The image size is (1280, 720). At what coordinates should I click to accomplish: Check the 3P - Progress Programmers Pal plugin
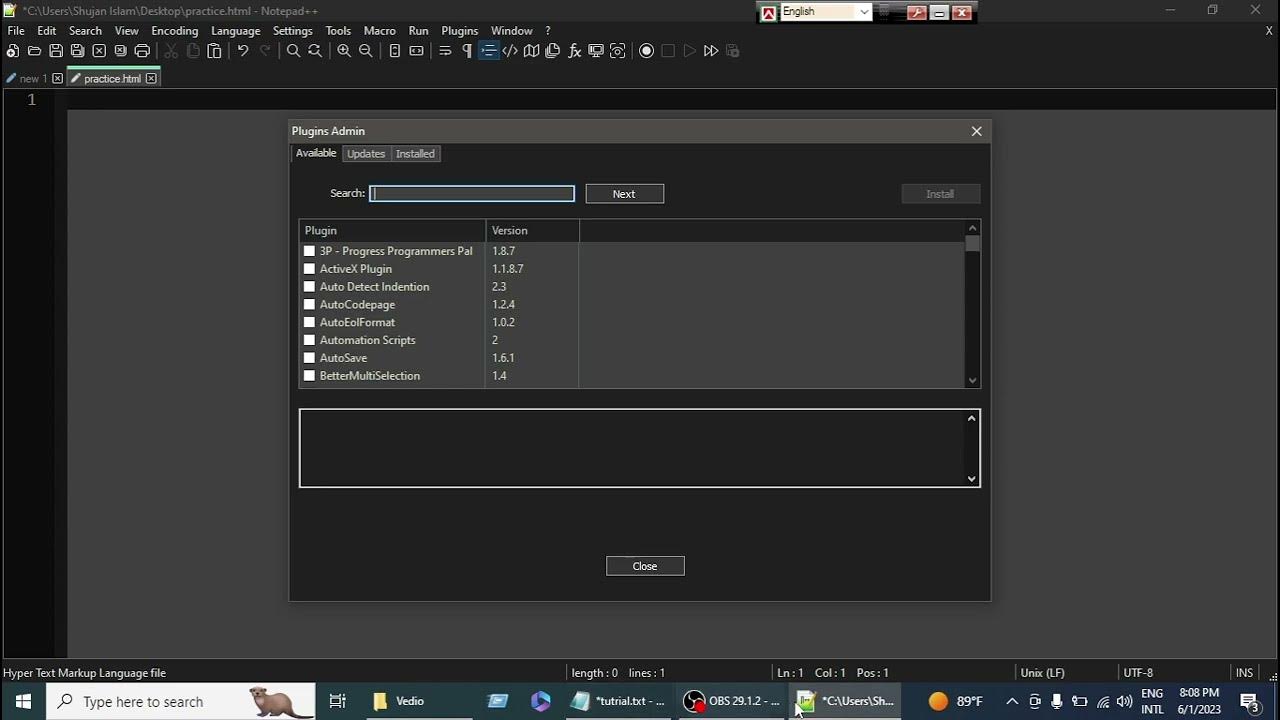tap(309, 251)
